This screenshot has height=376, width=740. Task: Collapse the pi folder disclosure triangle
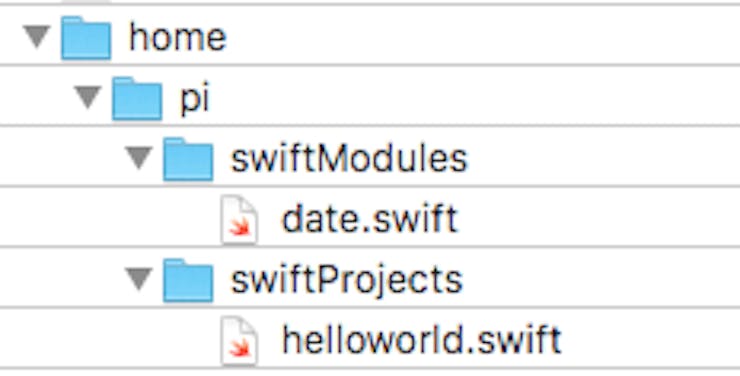click(x=88, y=98)
